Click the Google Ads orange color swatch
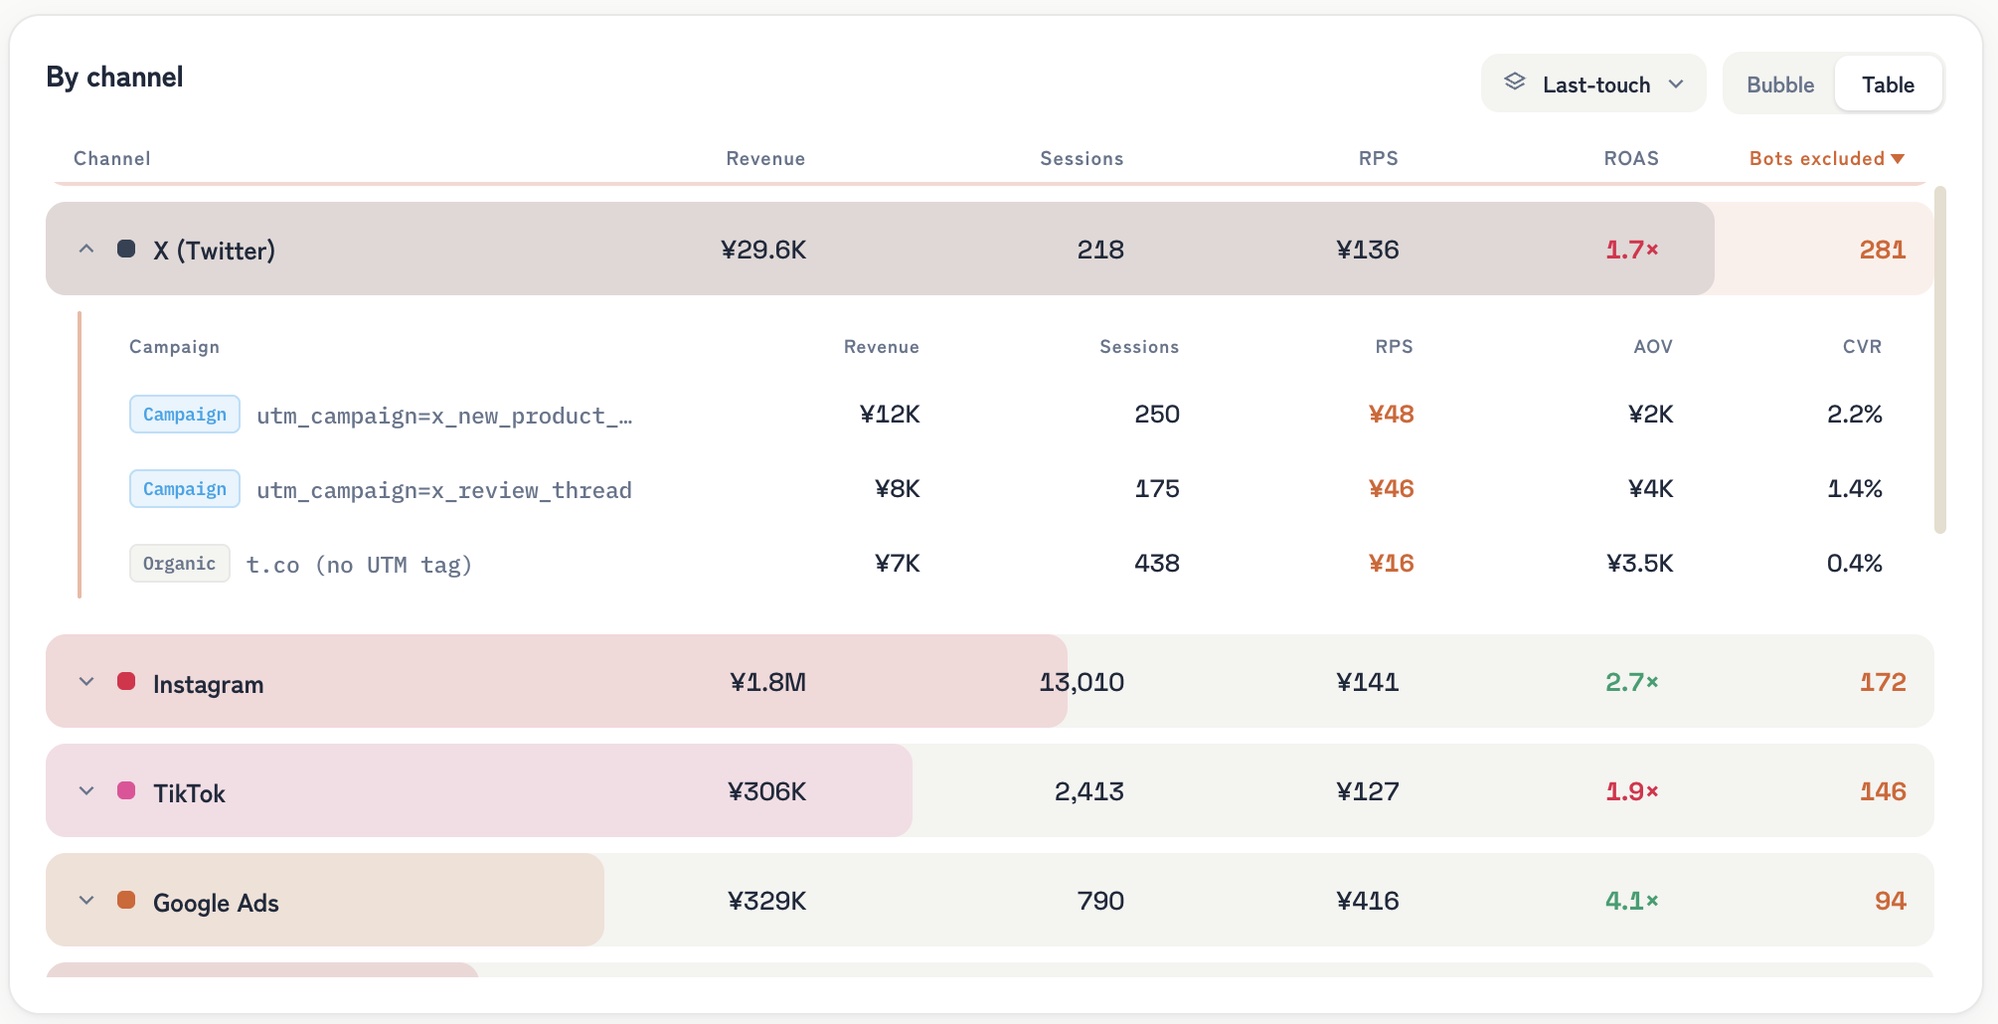 pos(126,899)
